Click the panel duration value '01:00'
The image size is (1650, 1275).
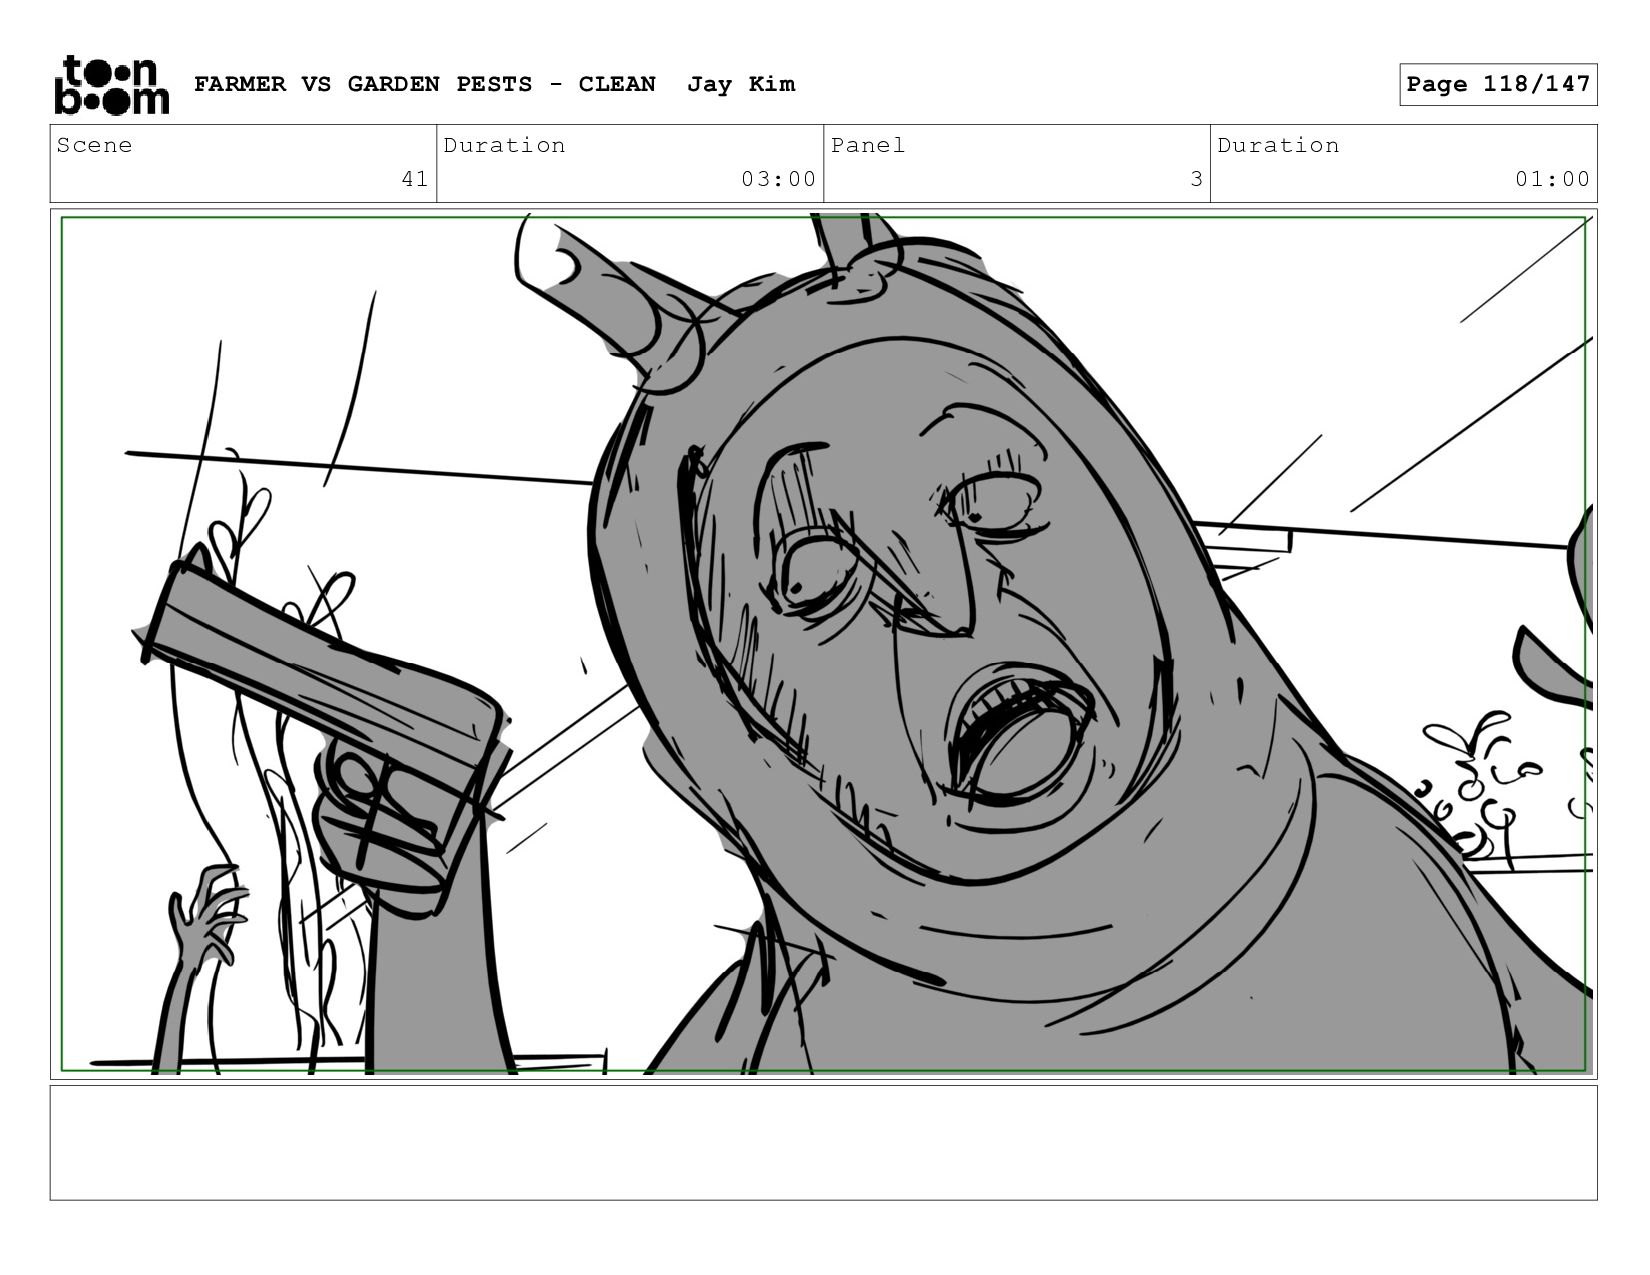point(1552,179)
